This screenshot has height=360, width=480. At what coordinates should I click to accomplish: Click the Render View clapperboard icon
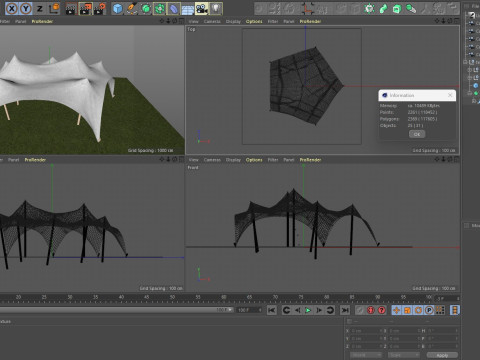71,9
